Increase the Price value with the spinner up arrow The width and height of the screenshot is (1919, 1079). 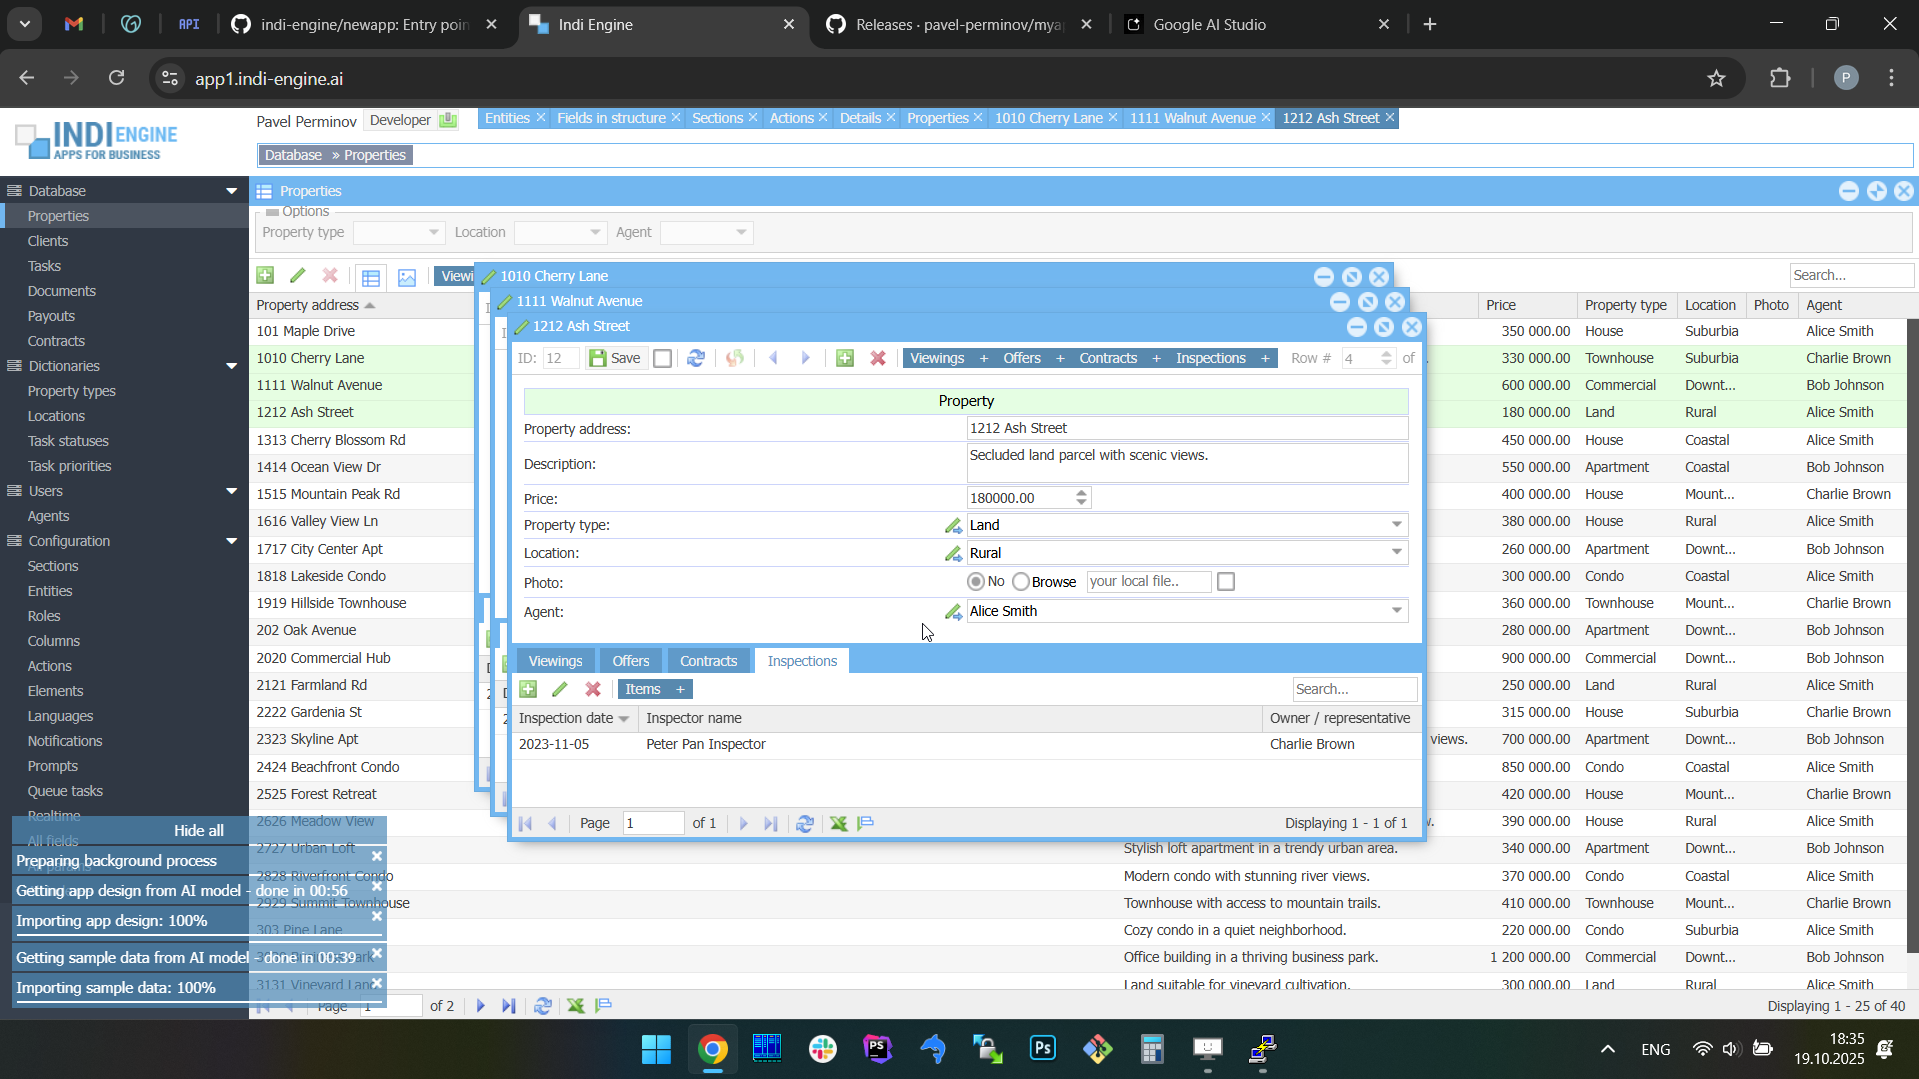point(1081,493)
